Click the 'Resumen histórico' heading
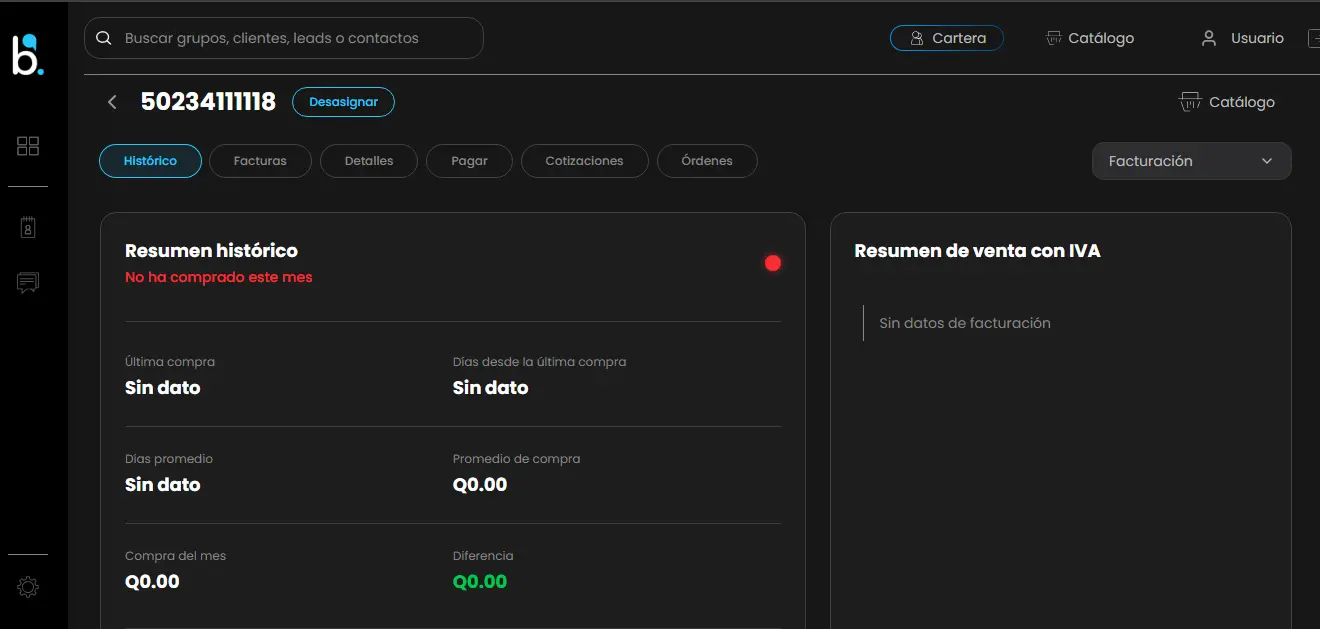This screenshot has width=1320, height=629. pos(211,251)
